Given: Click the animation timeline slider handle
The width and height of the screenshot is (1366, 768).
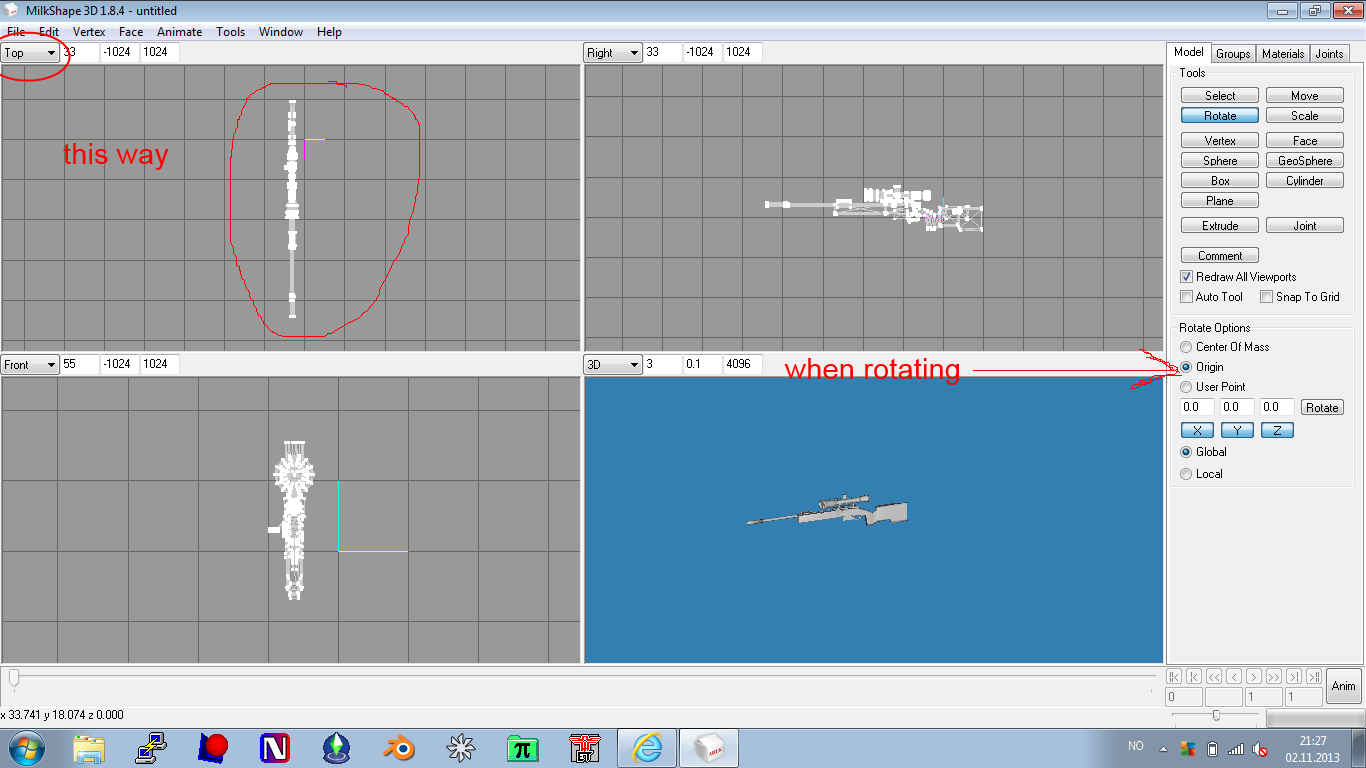Looking at the screenshot, I should [14, 678].
